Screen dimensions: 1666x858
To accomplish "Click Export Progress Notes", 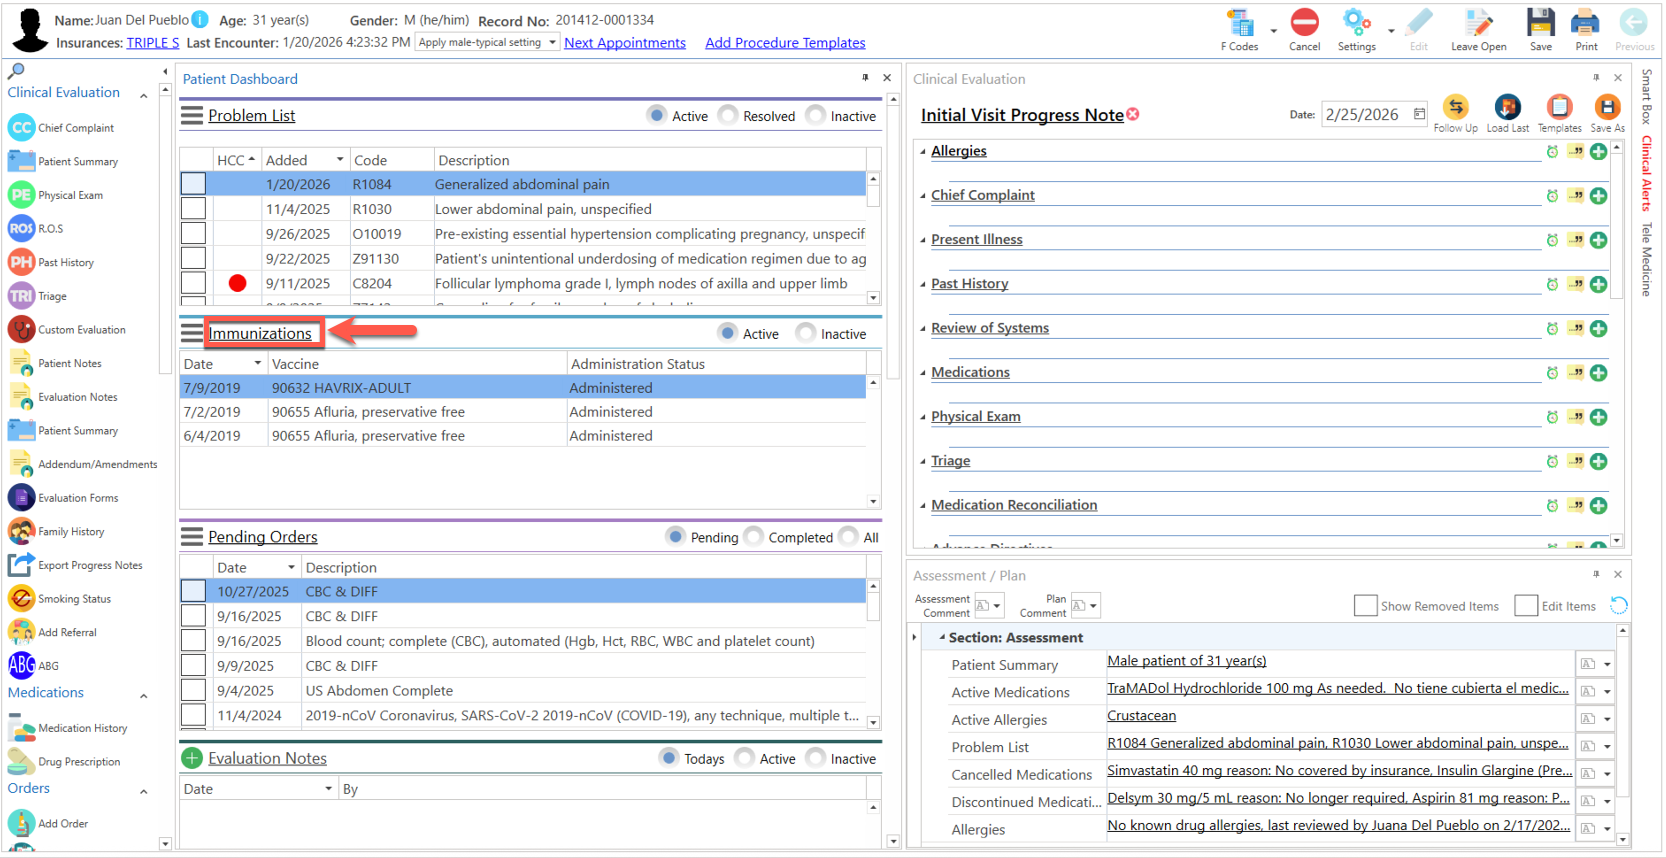I will point(76,565).
